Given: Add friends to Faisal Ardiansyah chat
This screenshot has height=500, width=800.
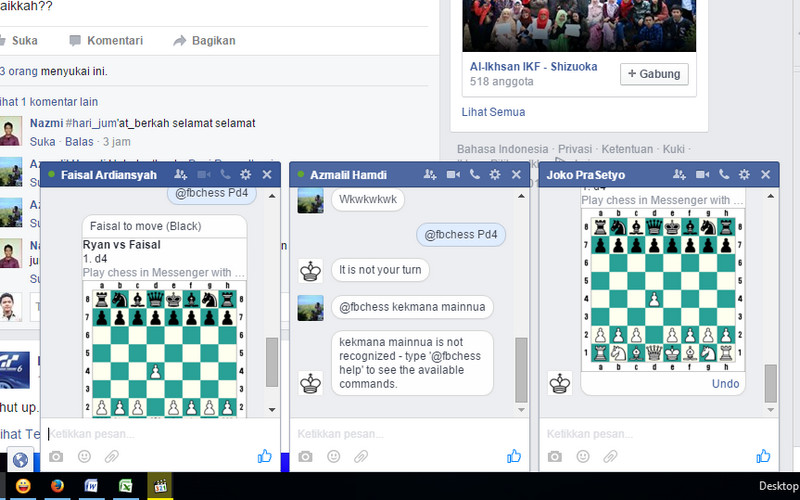Looking at the screenshot, I should pos(180,174).
